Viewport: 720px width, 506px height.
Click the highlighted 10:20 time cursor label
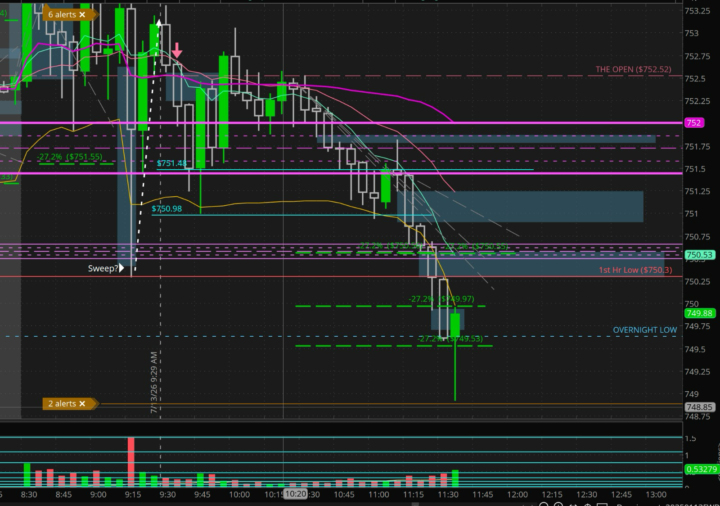click(x=295, y=494)
